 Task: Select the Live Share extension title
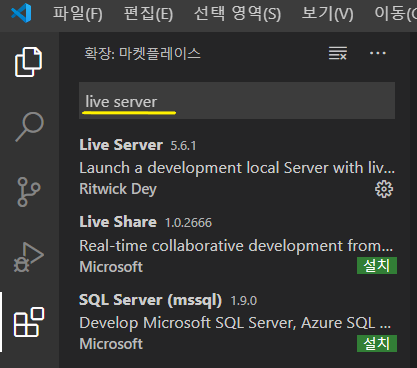coord(118,222)
